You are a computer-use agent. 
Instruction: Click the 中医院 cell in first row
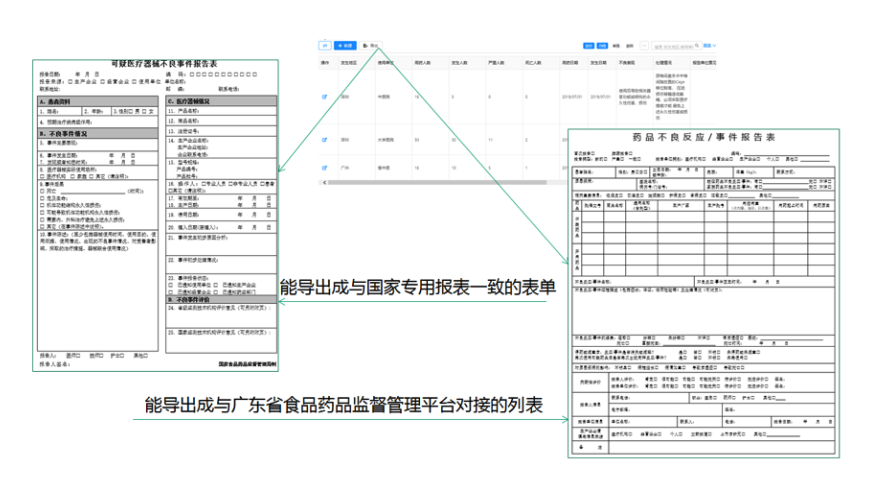(x=384, y=97)
